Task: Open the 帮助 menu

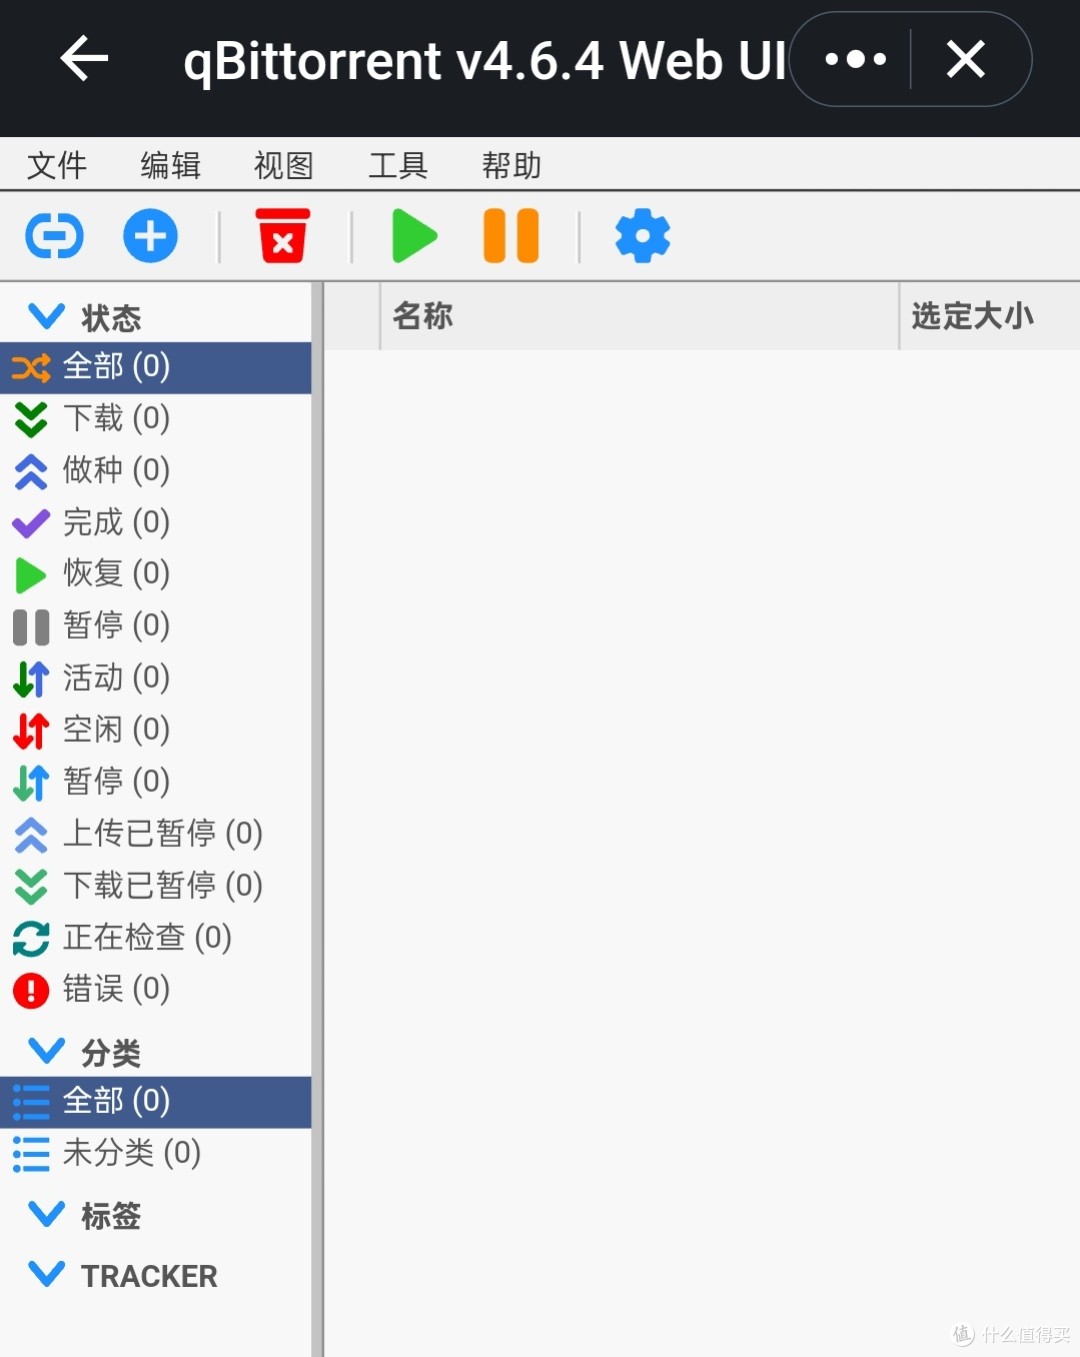Action: pyautogui.click(x=512, y=165)
